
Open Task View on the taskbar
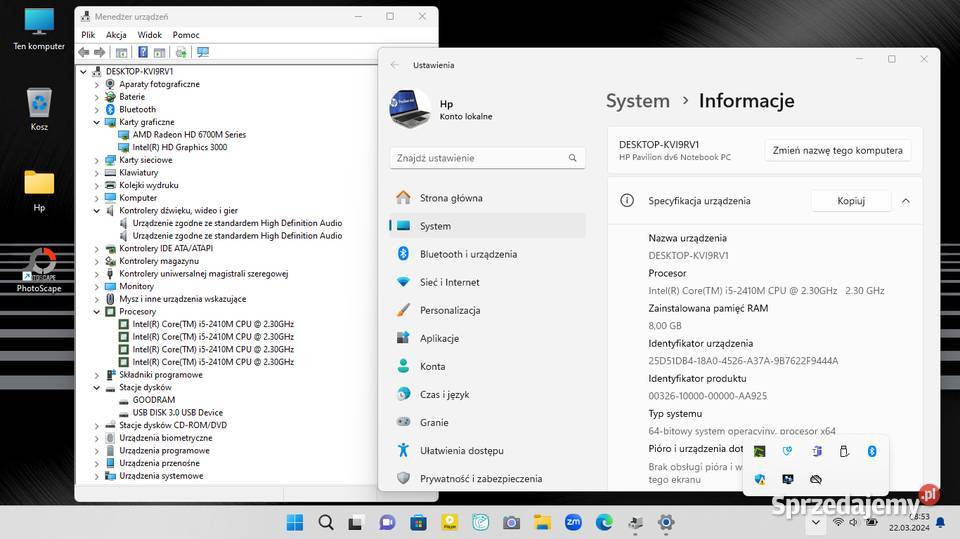pos(356,522)
